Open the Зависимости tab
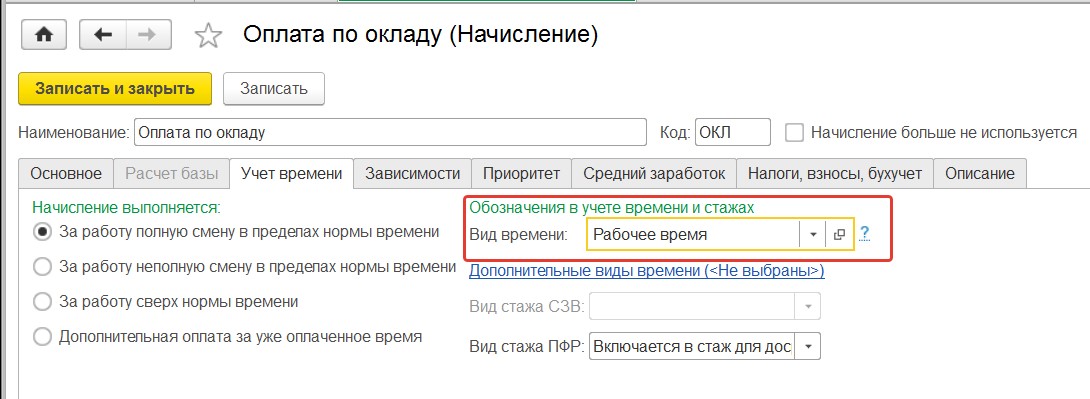Screen dimensions: 1090x399 point(413,174)
